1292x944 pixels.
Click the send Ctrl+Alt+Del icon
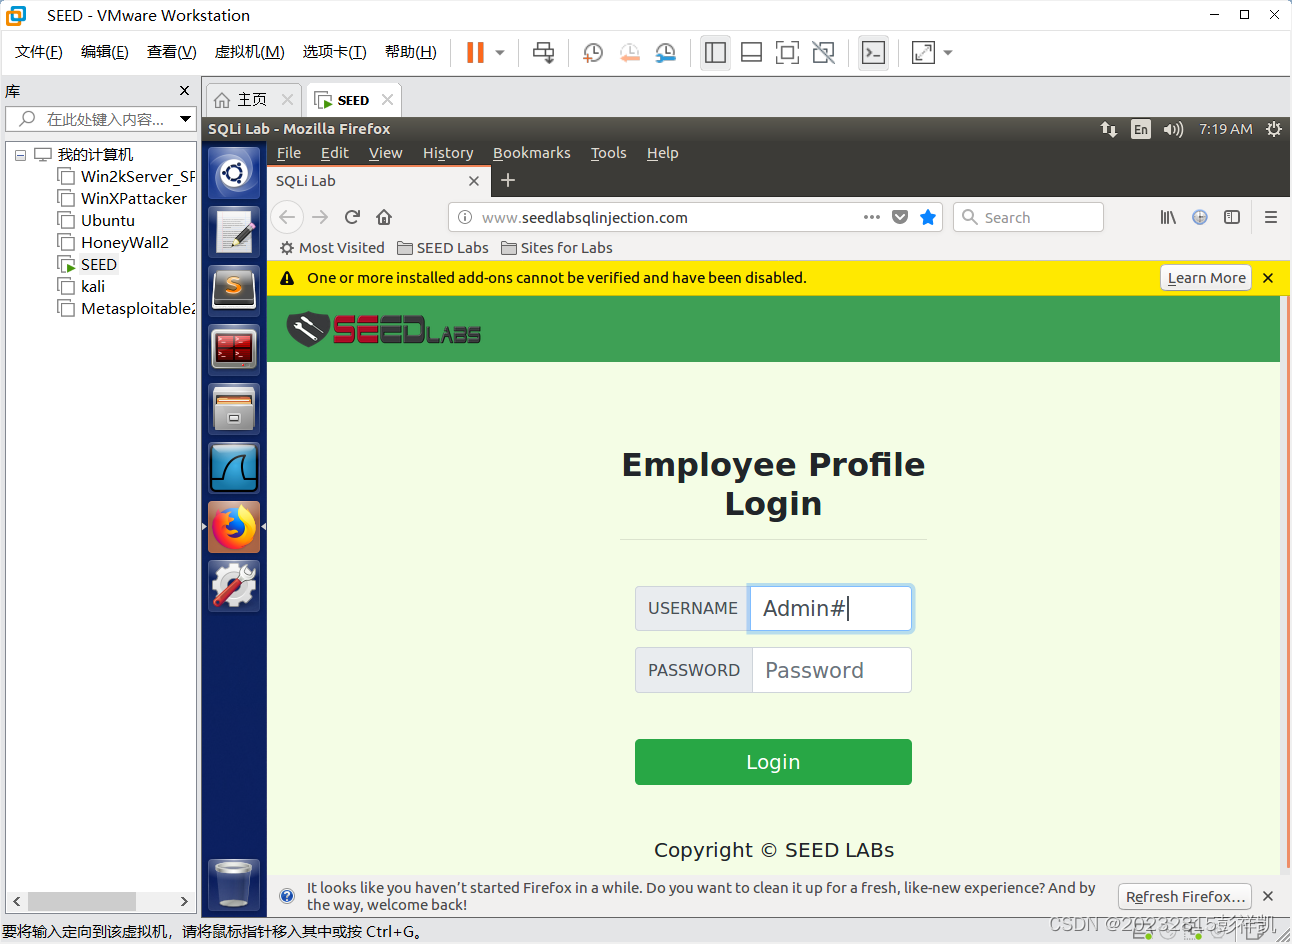pyautogui.click(x=543, y=52)
